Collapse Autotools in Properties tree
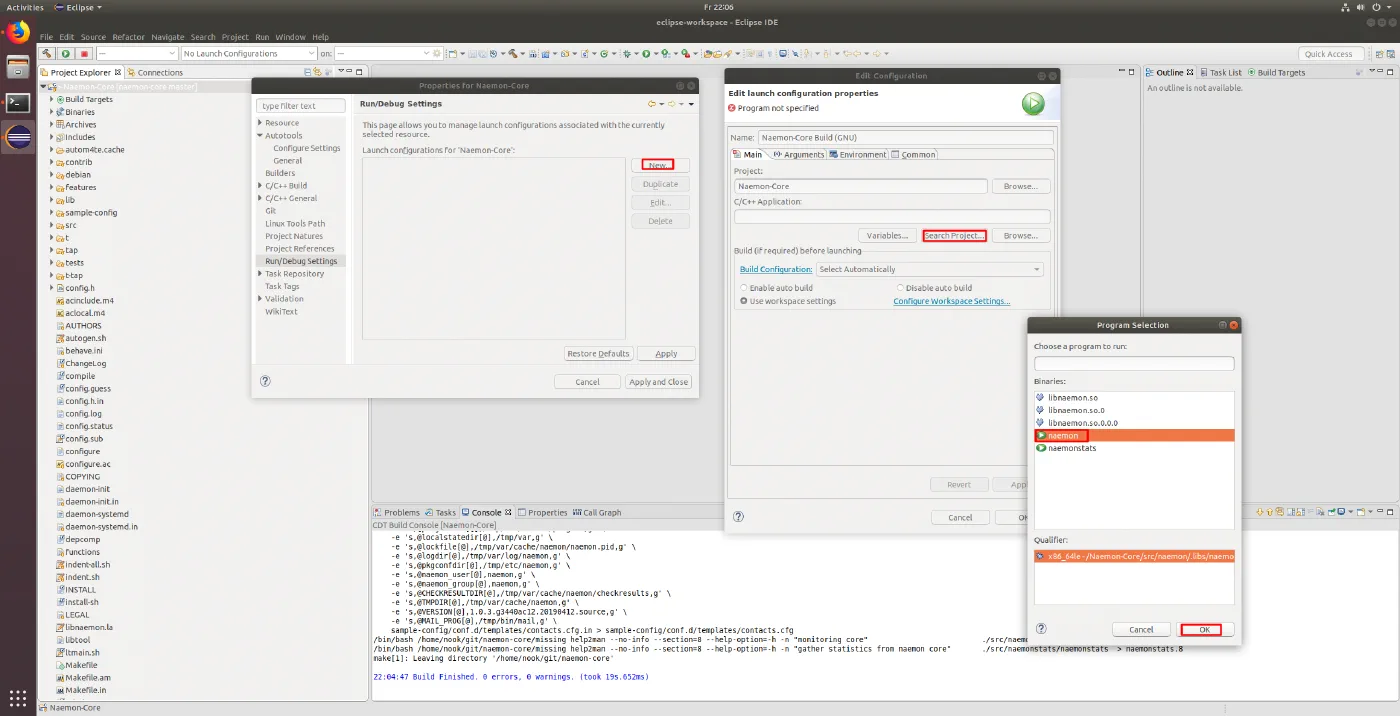This screenshot has width=1400, height=716. tap(260, 135)
